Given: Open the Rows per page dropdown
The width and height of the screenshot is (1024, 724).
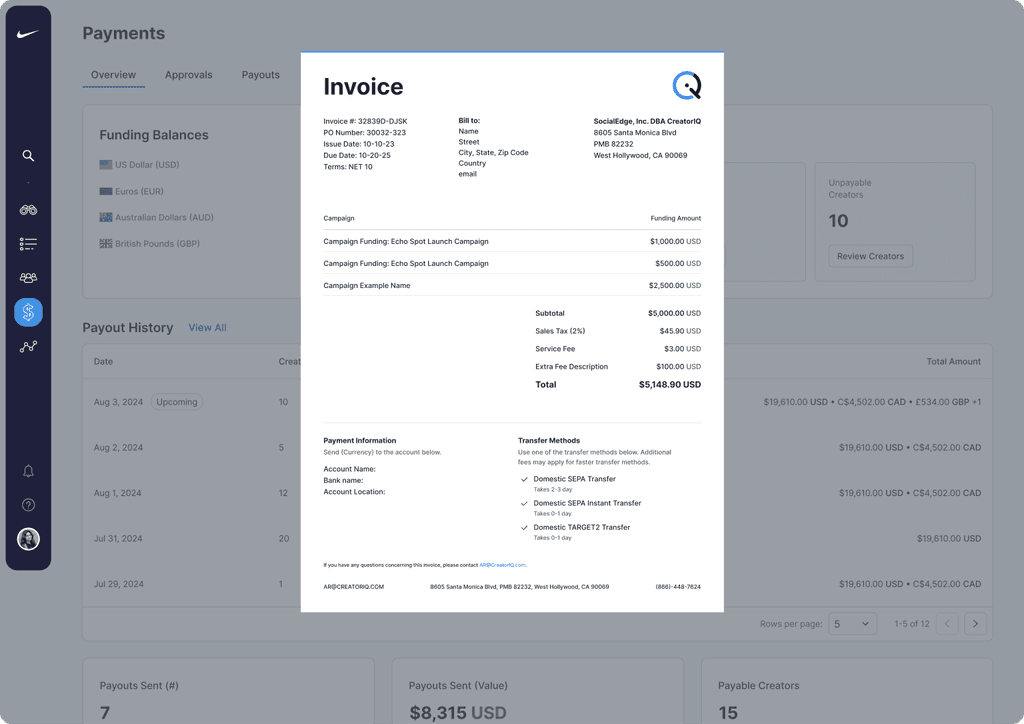Looking at the screenshot, I should click(852, 623).
